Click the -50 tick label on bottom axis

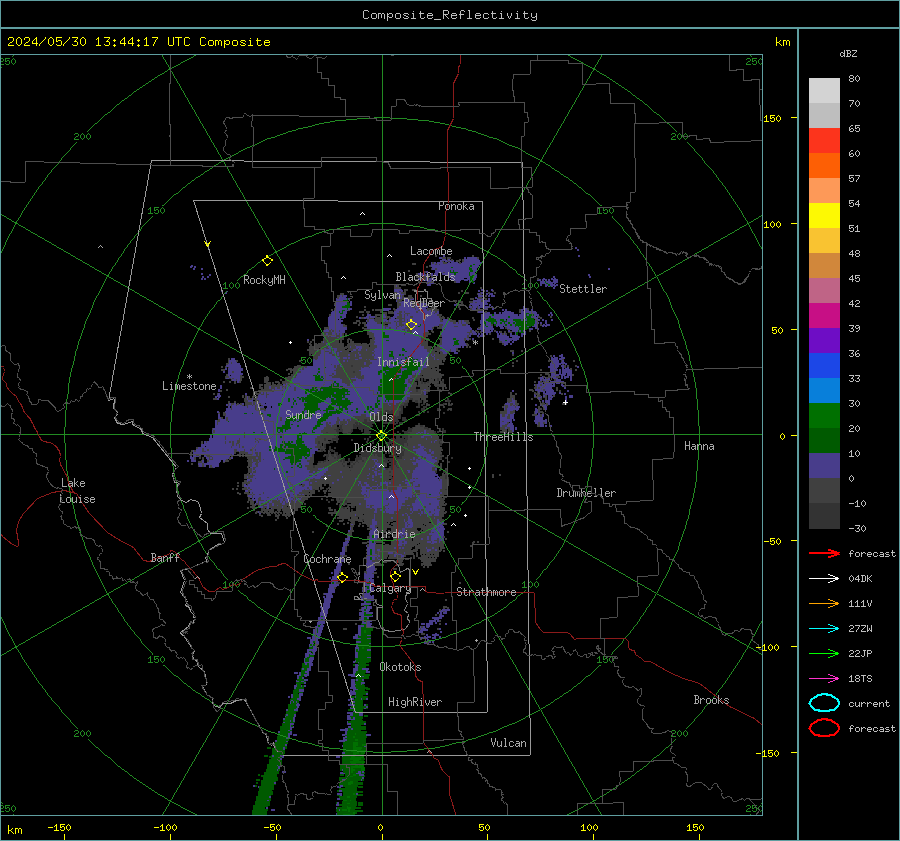(x=272, y=827)
